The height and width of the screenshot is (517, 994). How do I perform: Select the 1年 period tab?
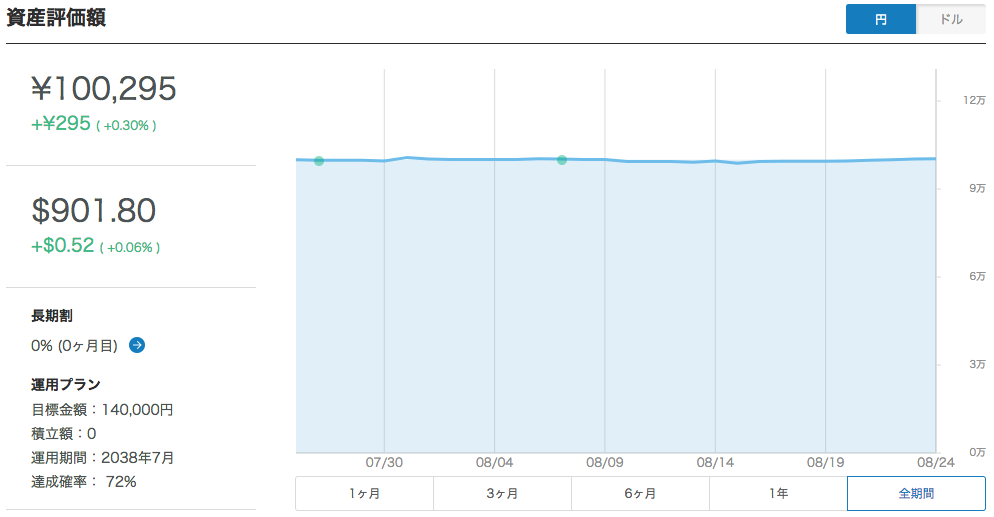tap(778, 494)
